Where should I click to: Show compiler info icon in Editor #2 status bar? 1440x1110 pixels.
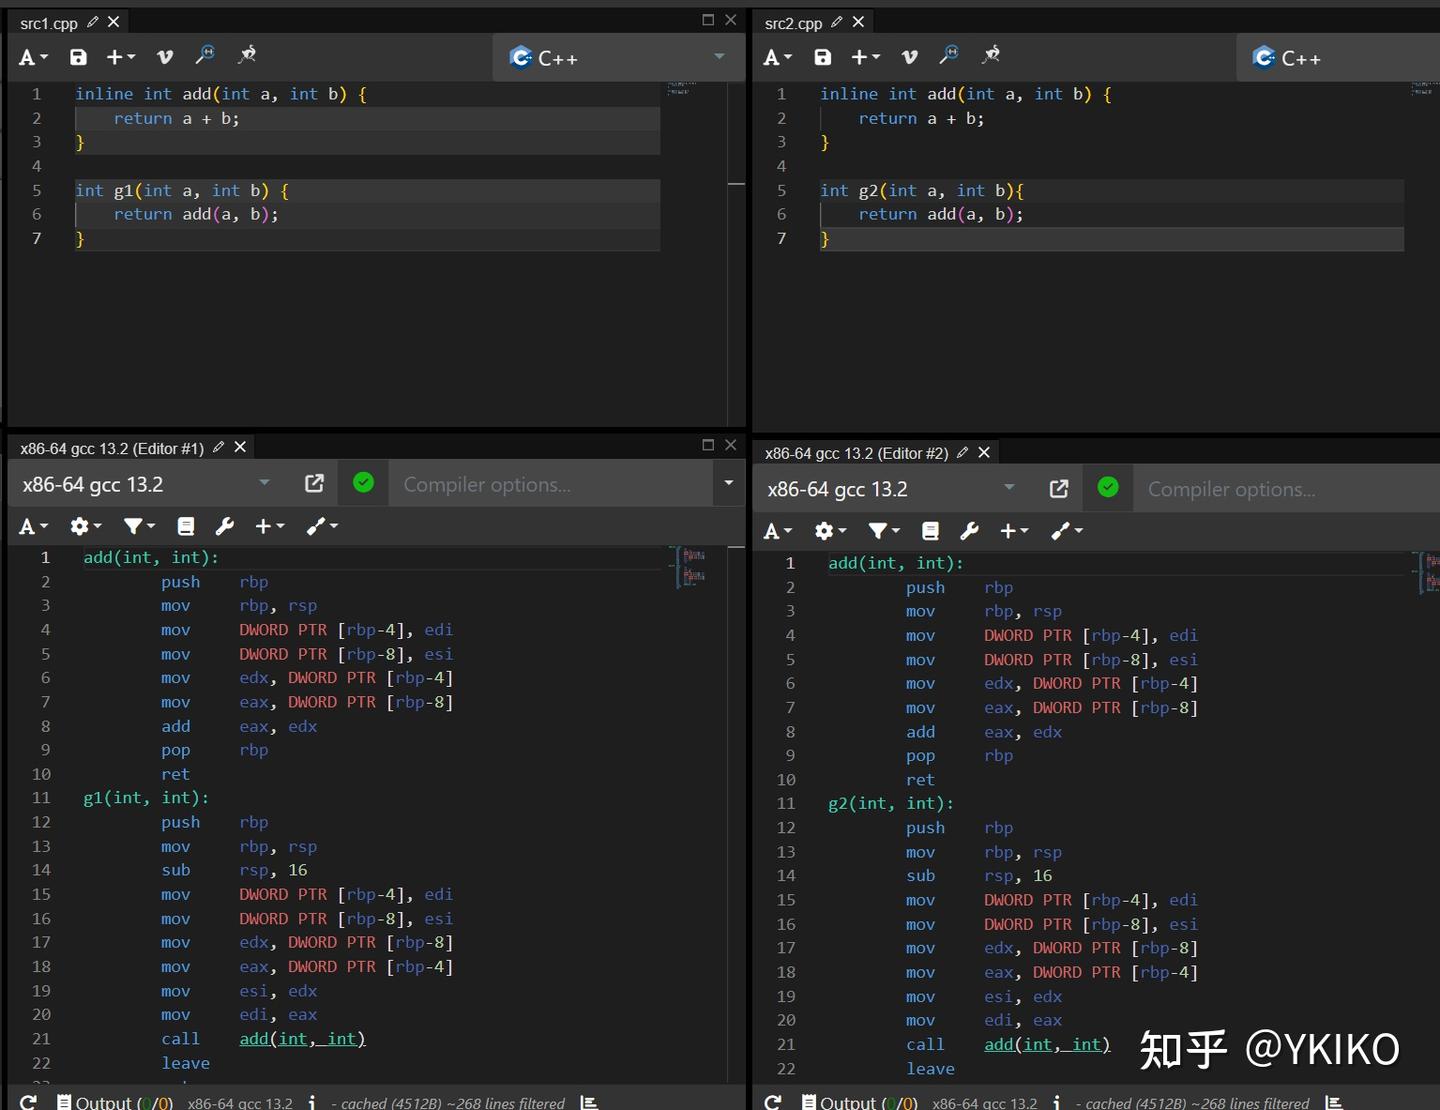1057,1102
